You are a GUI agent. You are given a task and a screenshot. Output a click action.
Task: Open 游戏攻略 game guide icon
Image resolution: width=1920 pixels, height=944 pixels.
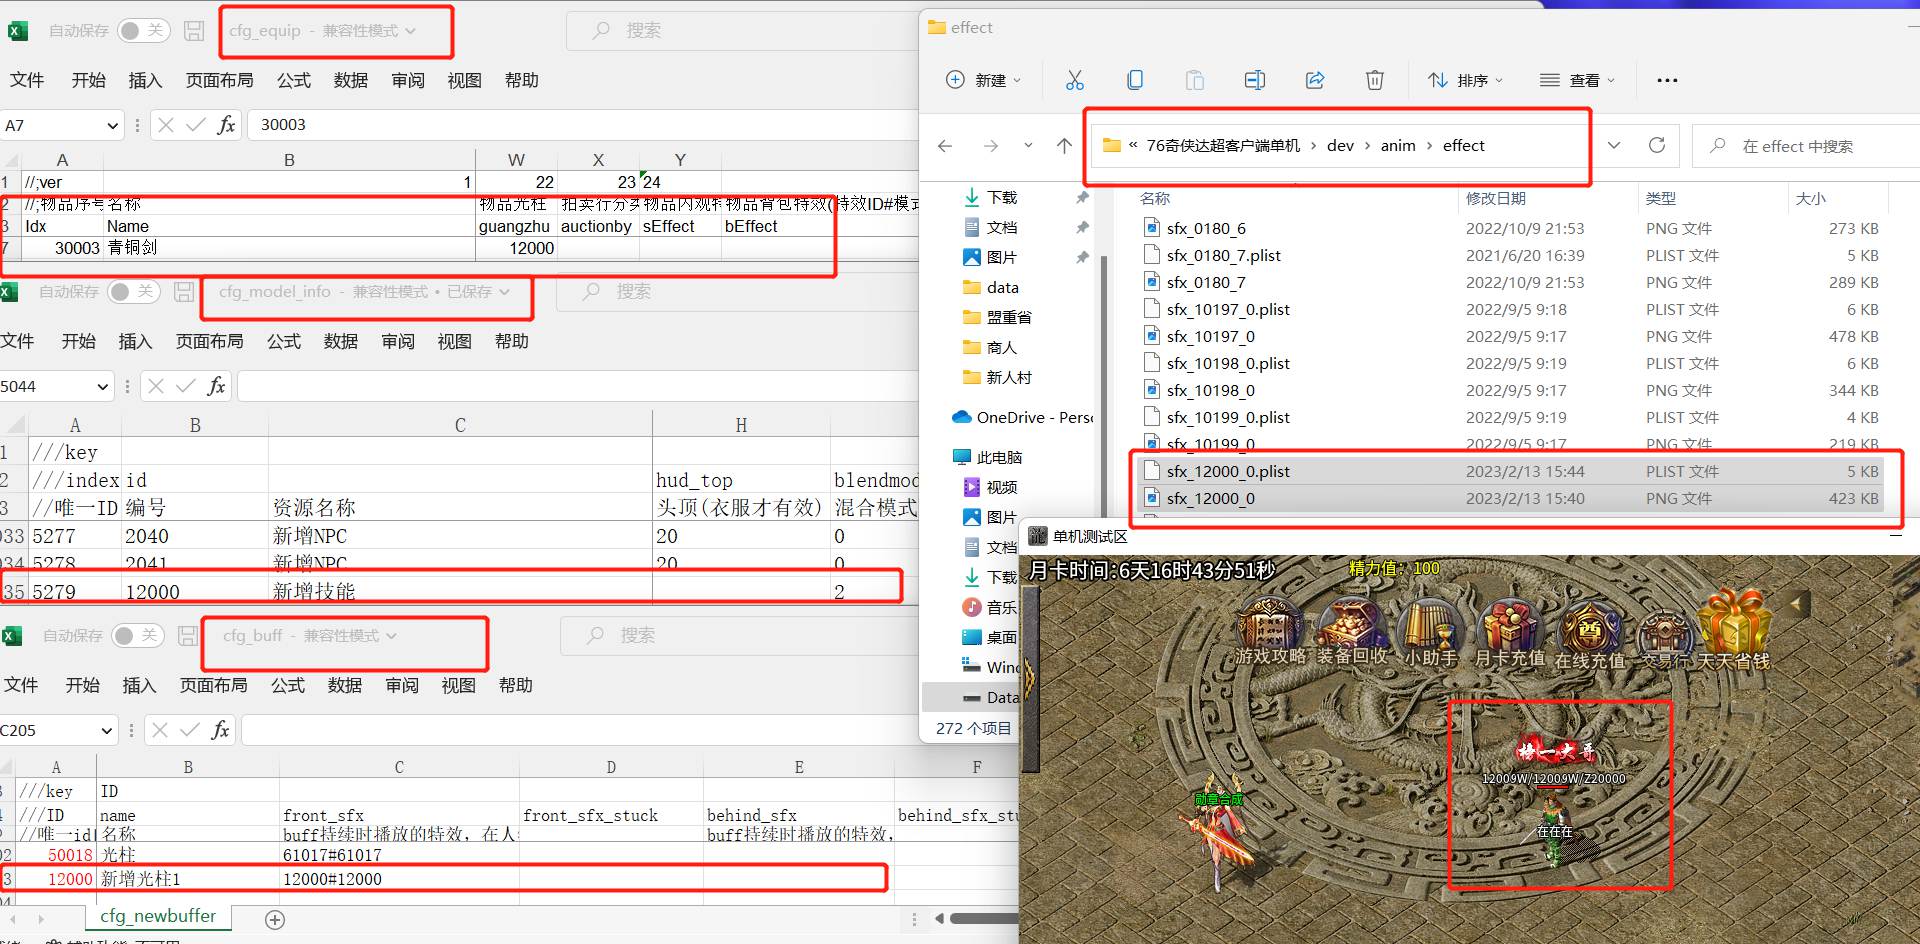tap(1270, 633)
